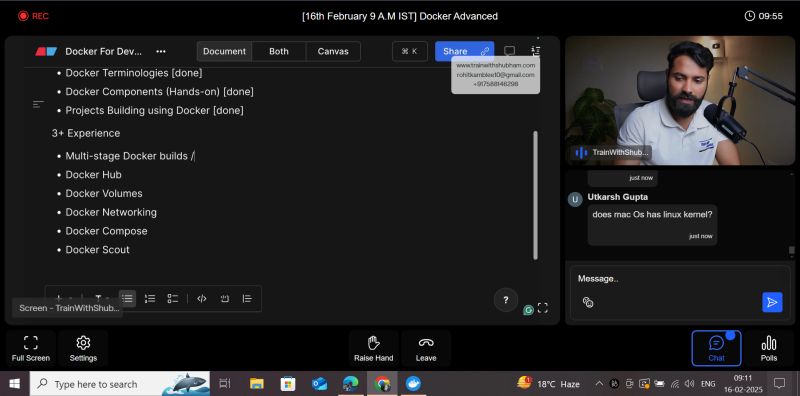
Task: Switch to the Both view tab
Action: point(279,52)
